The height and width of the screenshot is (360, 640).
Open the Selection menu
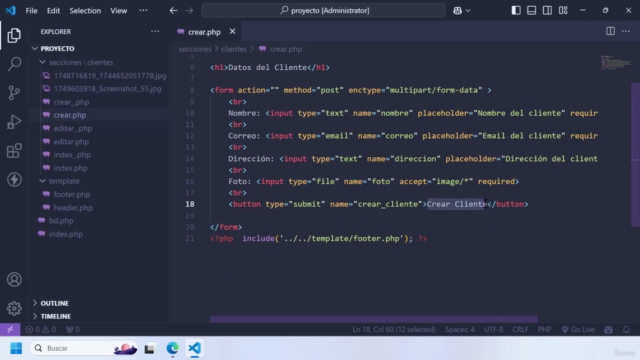[85, 11]
